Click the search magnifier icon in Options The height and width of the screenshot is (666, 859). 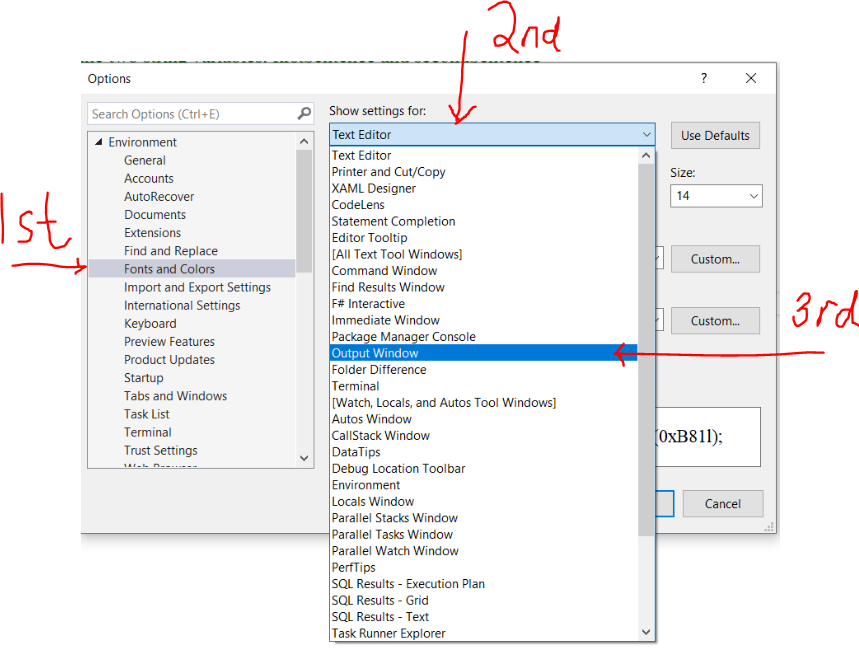tap(304, 113)
